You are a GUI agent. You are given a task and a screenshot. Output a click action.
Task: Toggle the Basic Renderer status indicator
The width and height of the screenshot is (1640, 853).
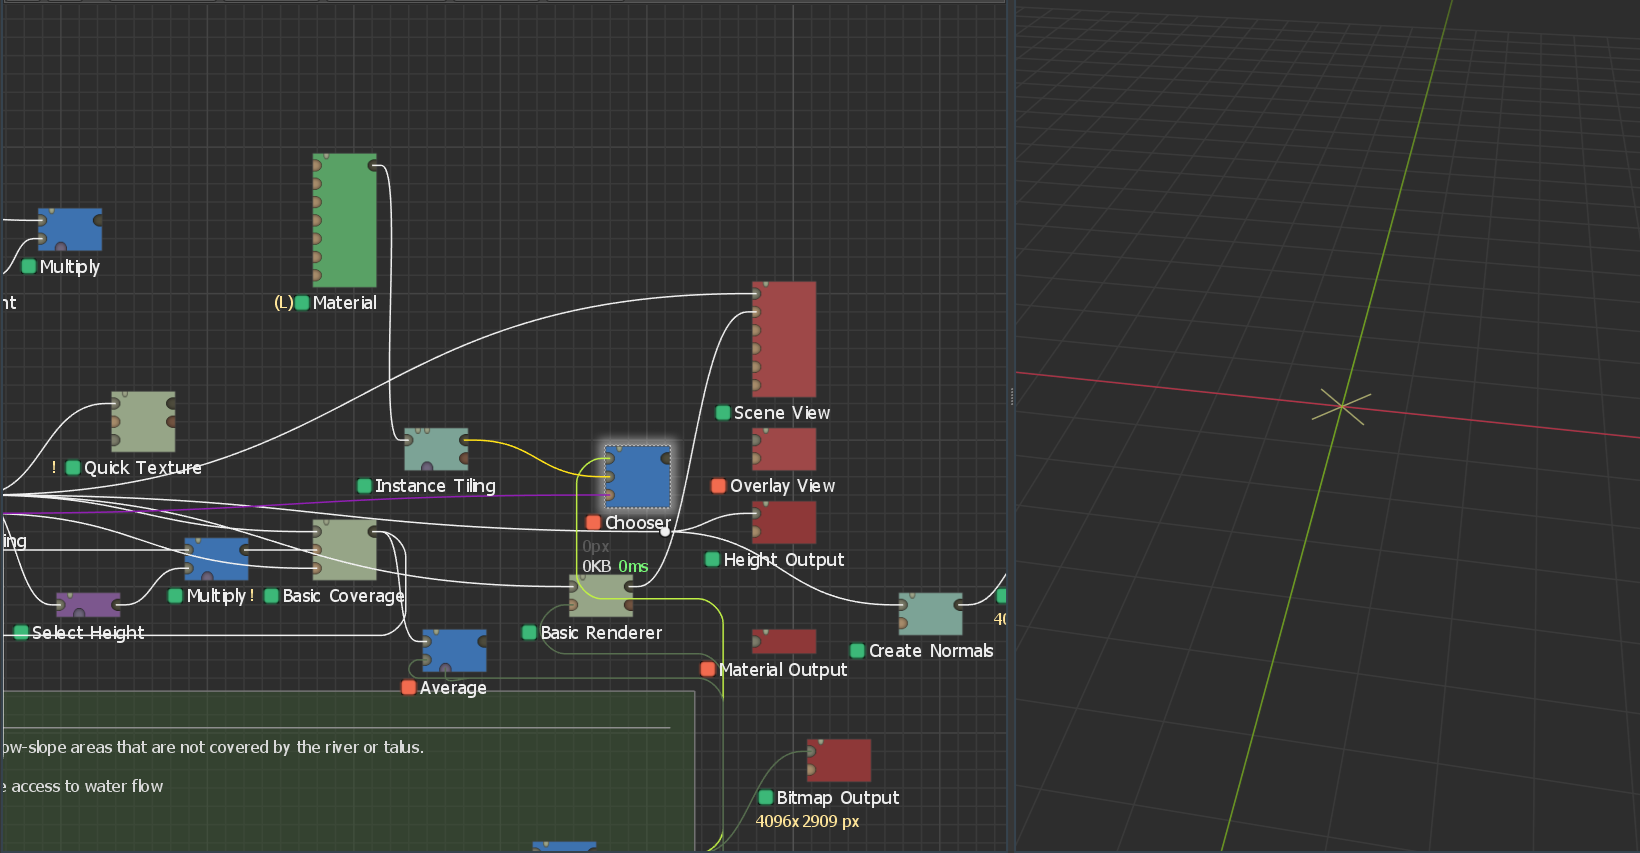pyautogui.click(x=530, y=632)
